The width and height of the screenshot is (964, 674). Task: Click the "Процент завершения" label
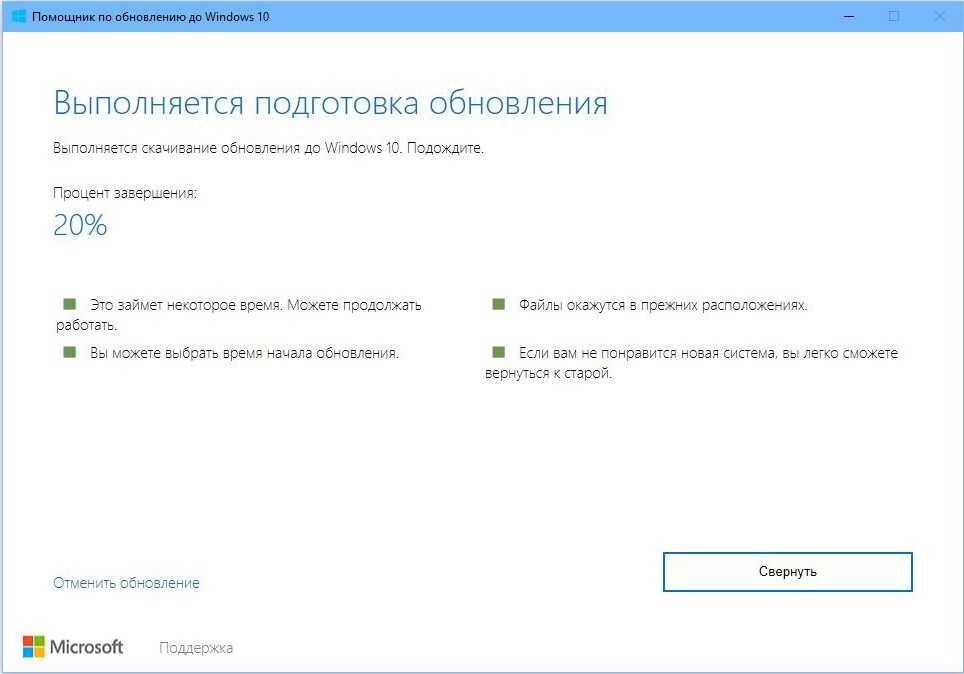coord(125,193)
